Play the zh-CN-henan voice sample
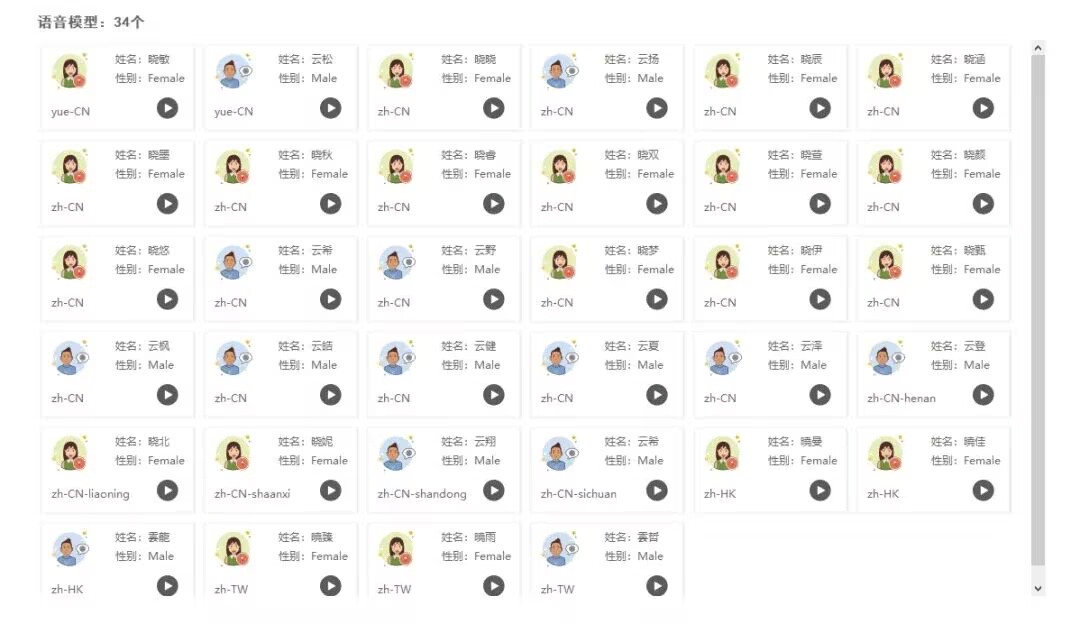The width and height of the screenshot is (1080, 624). point(983,395)
